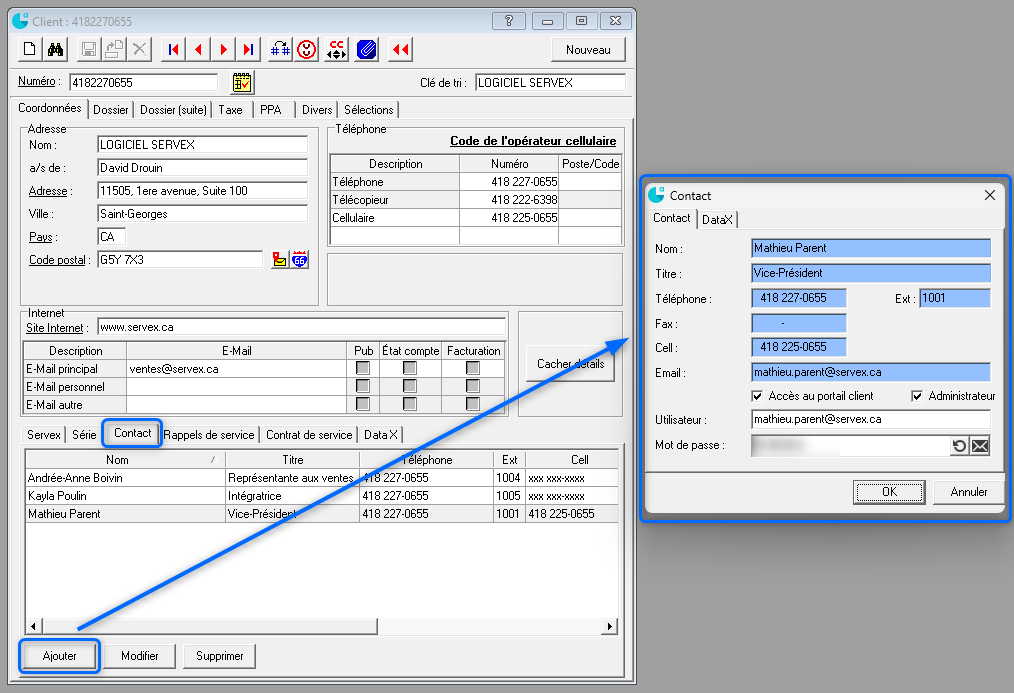Open the calendar icon next to Numéro
Image resolution: width=1014 pixels, height=693 pixels.
coord(242,82)
